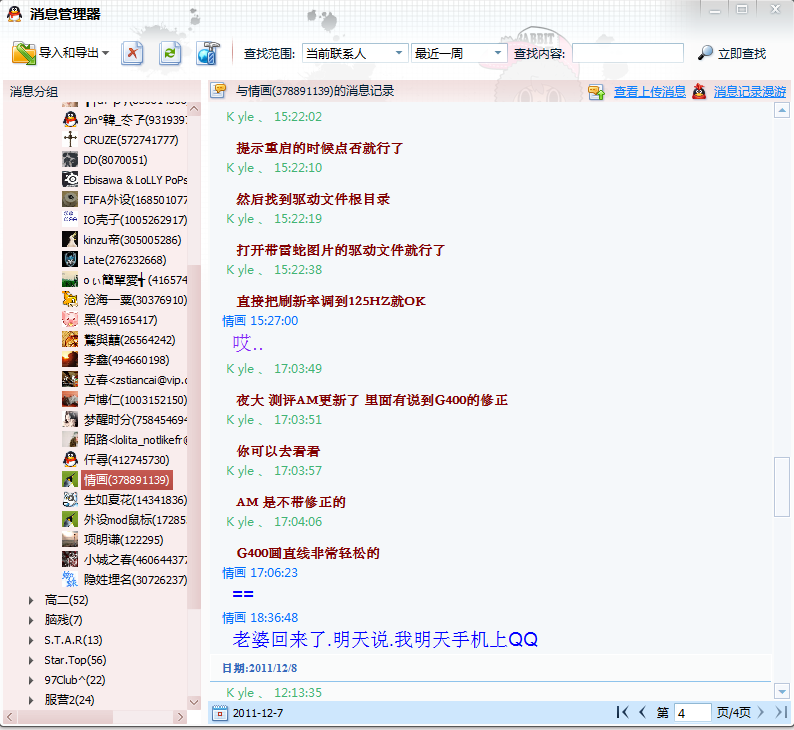Go to next page of records
This screenshot has height=730, width=794.
760,712
